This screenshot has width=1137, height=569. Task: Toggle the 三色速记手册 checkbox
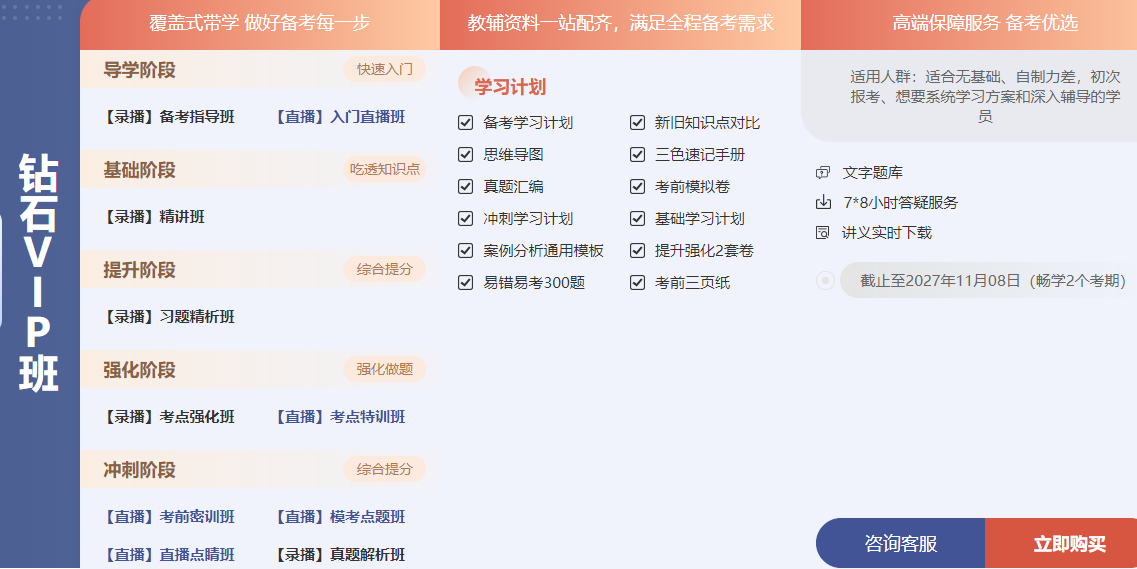click(637, 155)
